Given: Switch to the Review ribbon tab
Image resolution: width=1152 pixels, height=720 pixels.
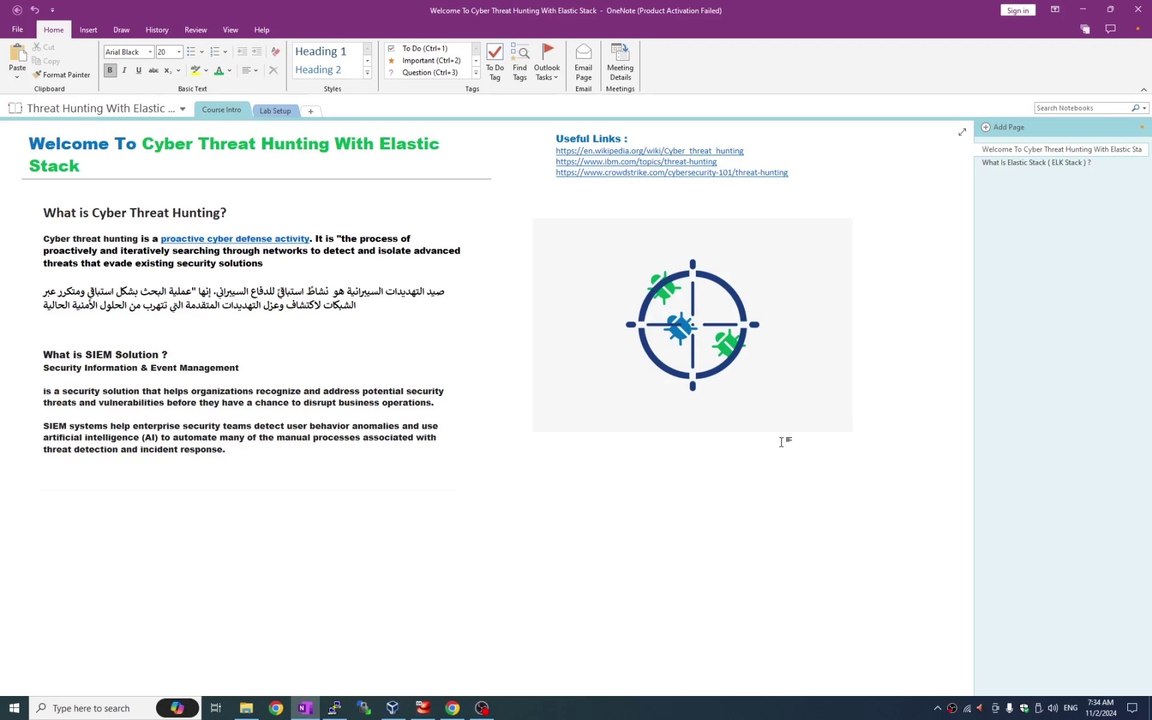Looking at the screenshot, I should (195, 30).
